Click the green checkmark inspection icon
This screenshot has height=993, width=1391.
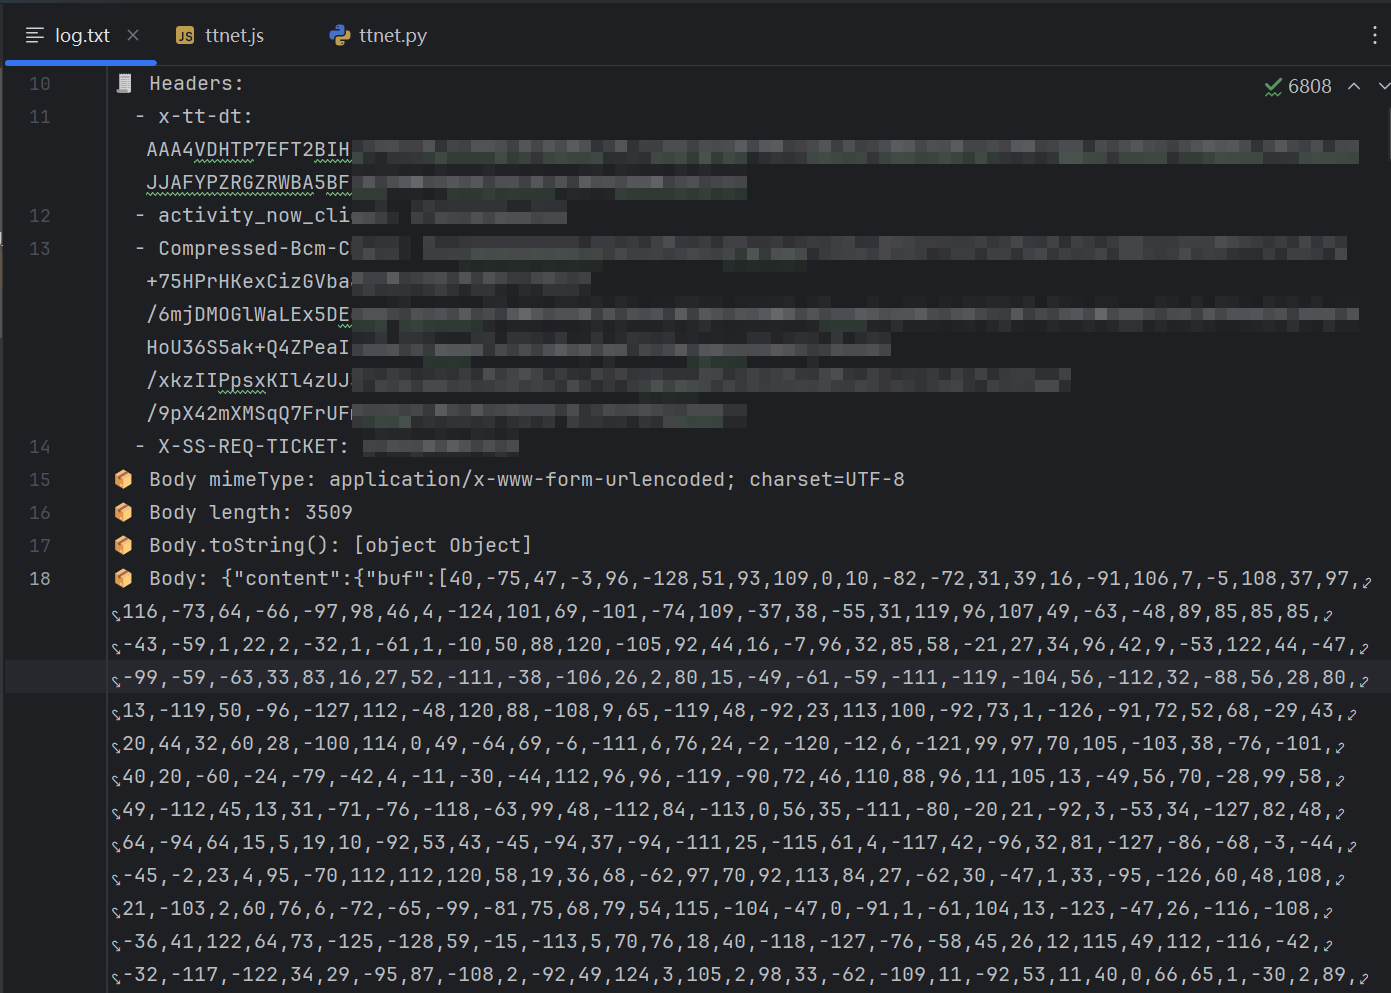(x=1273, y=87)
